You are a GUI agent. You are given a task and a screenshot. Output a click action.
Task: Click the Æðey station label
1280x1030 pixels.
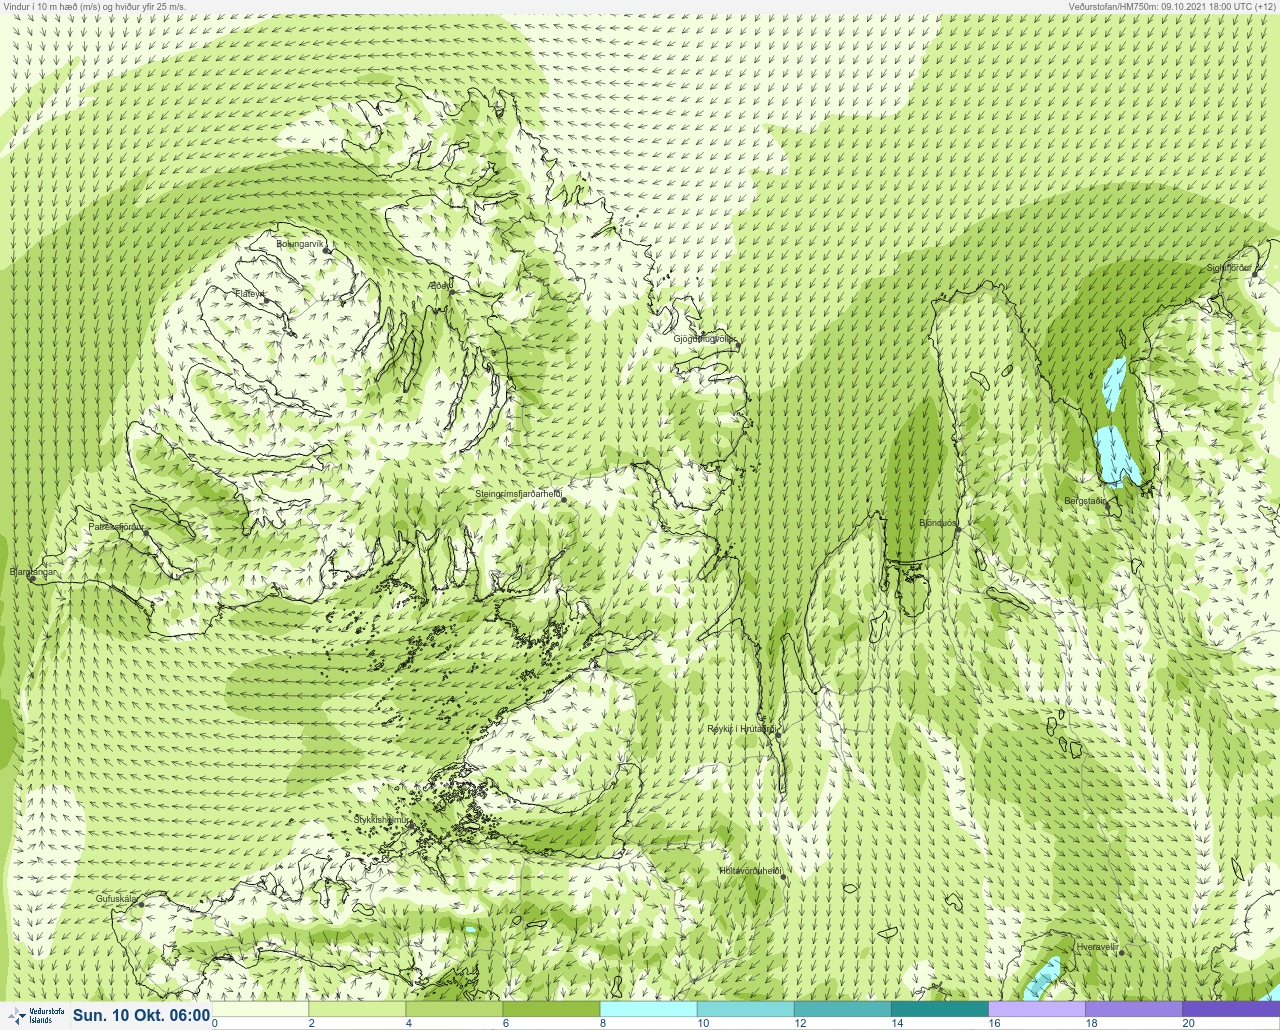point(440,286)
